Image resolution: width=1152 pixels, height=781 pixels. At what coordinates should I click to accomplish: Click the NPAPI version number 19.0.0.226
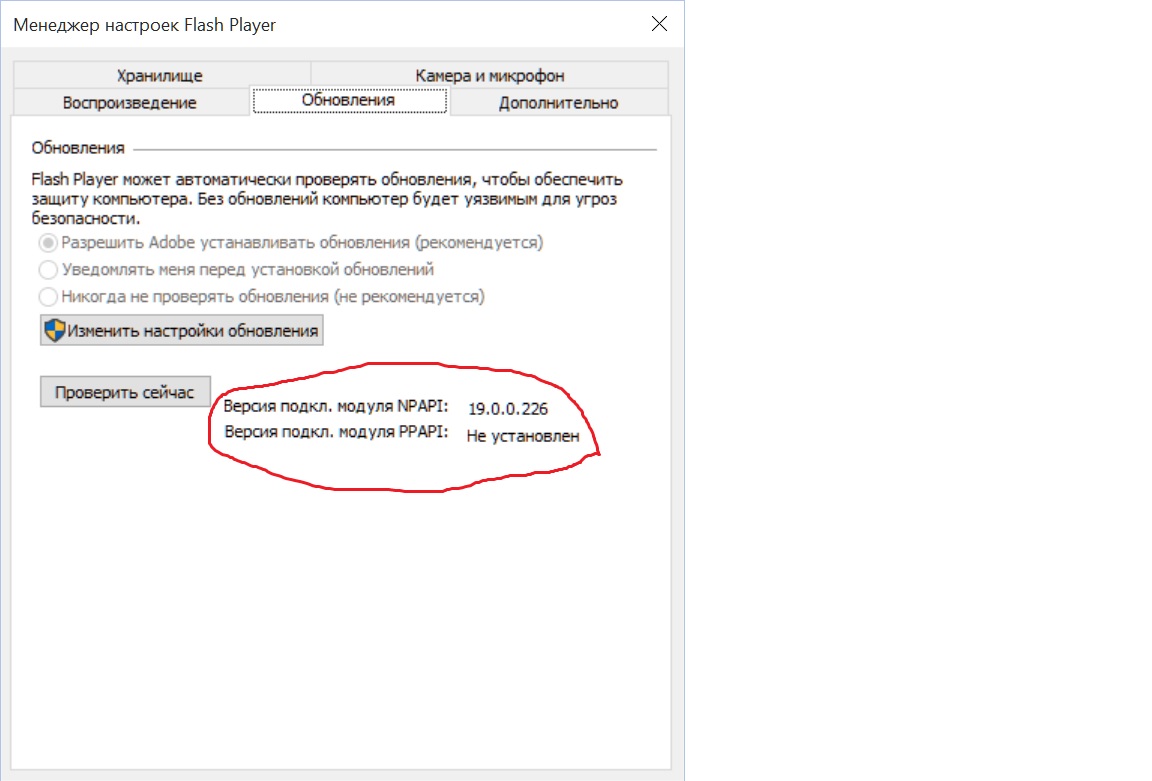pos(508,409)
